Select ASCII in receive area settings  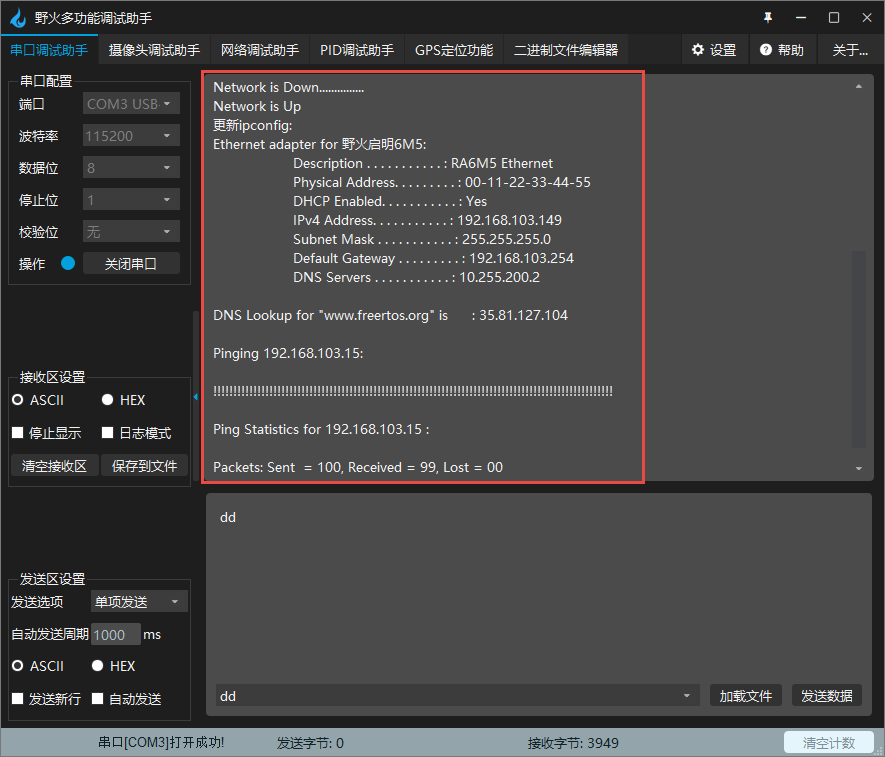pyautogui.click(x=17, y=400)
